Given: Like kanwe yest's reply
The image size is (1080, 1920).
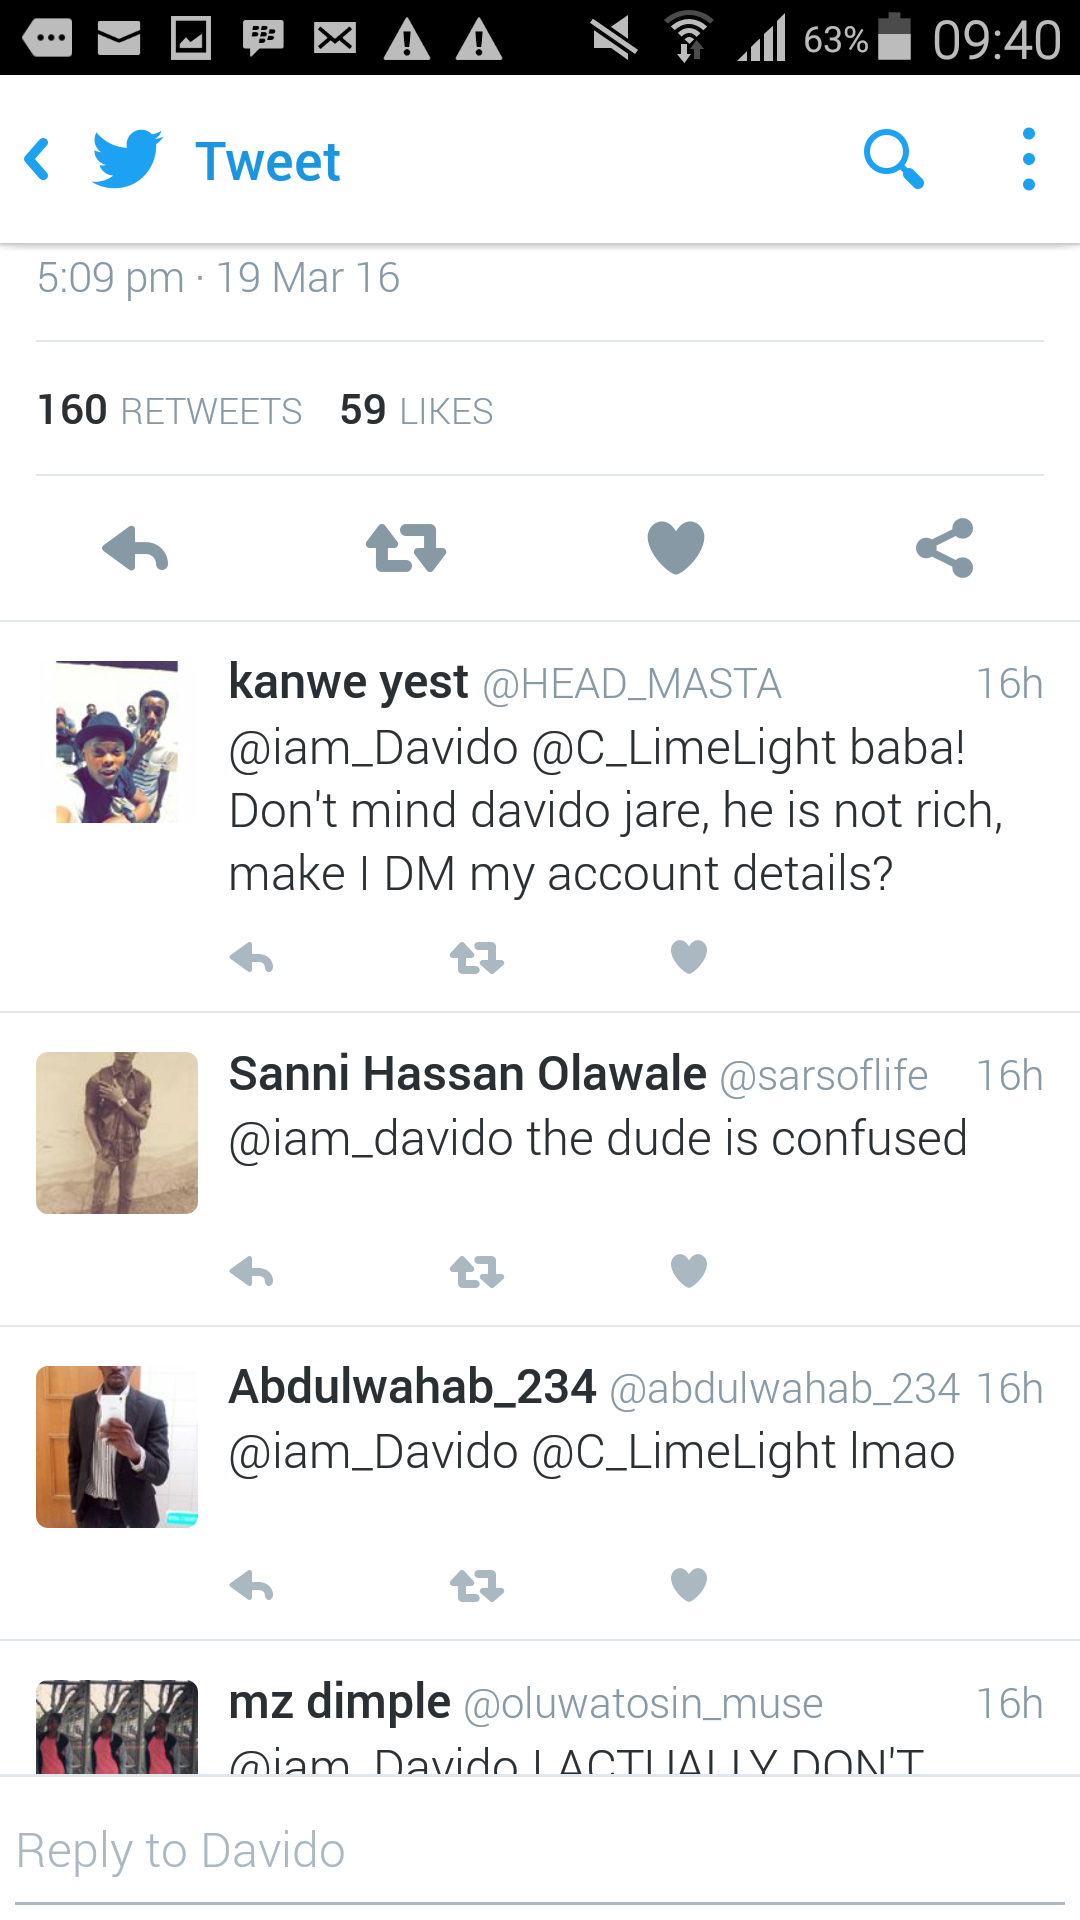Looking at the screenshot, I should point(688,958).
